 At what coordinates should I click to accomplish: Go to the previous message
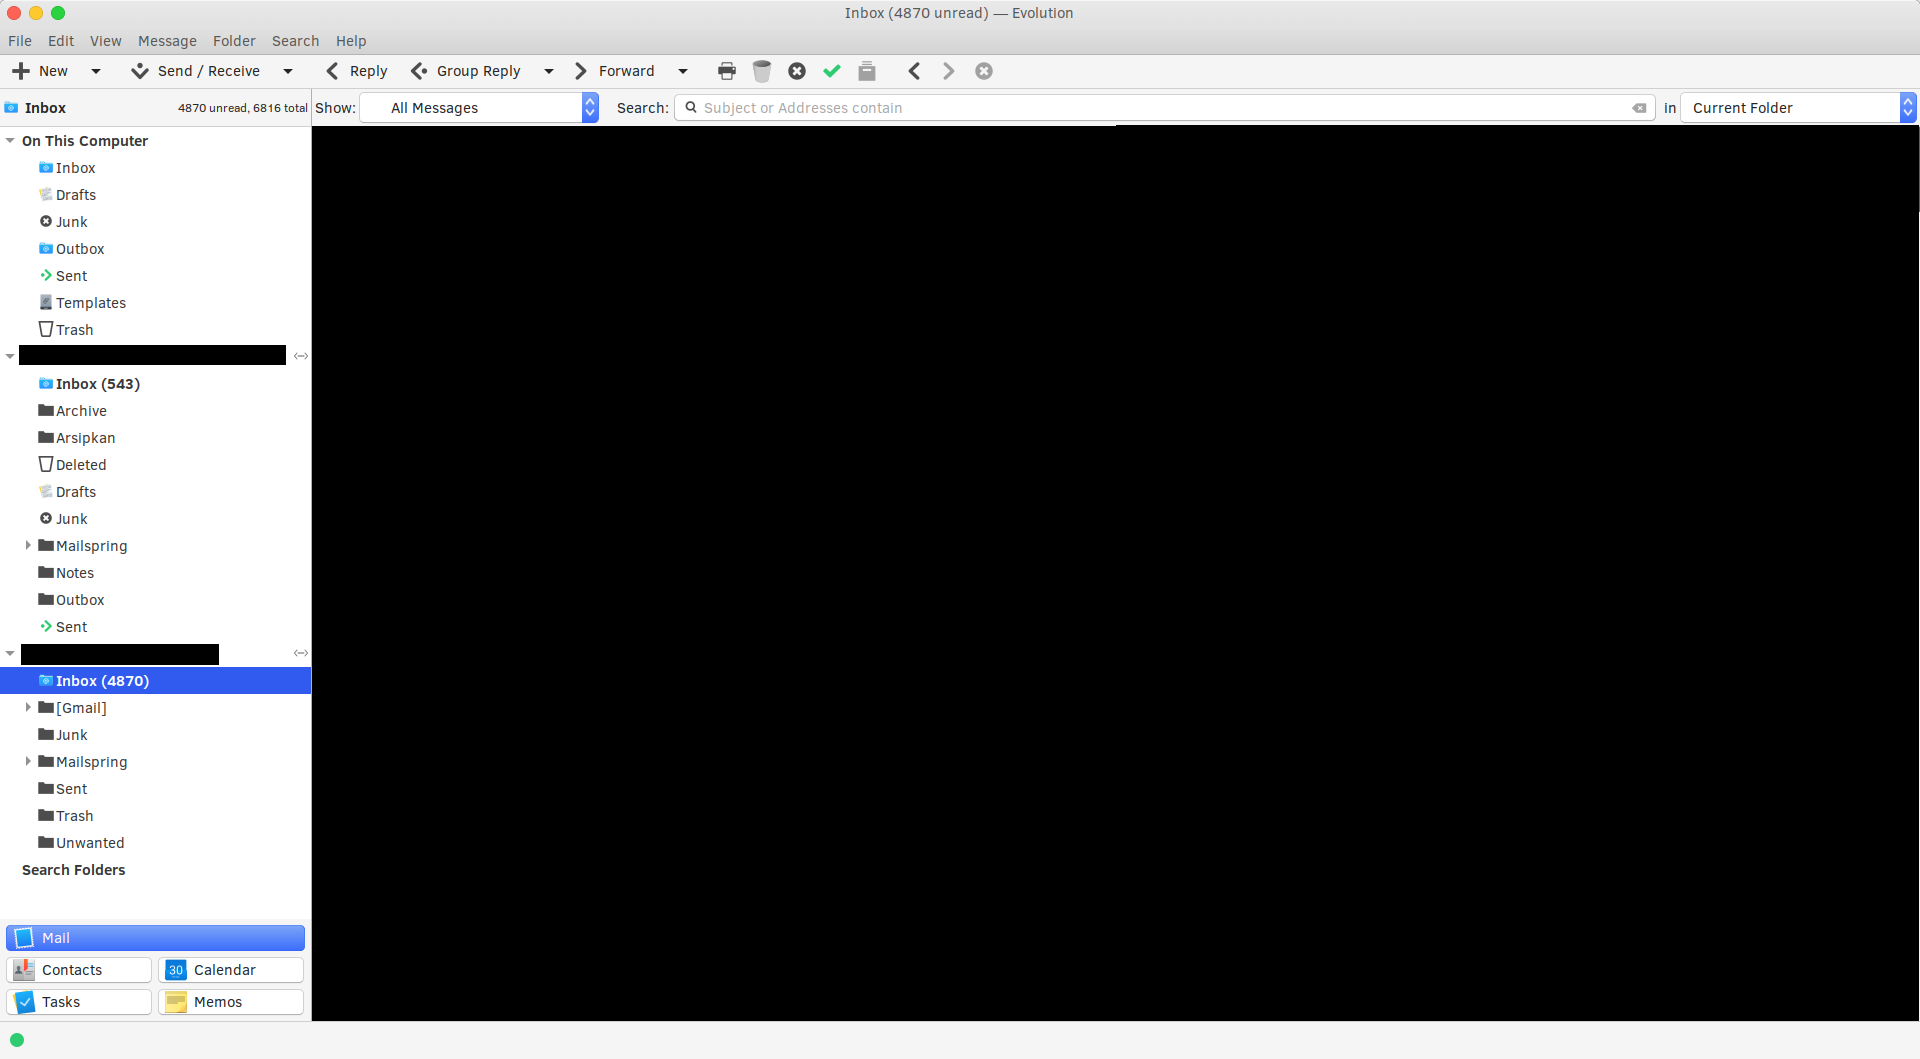point(914,71)
